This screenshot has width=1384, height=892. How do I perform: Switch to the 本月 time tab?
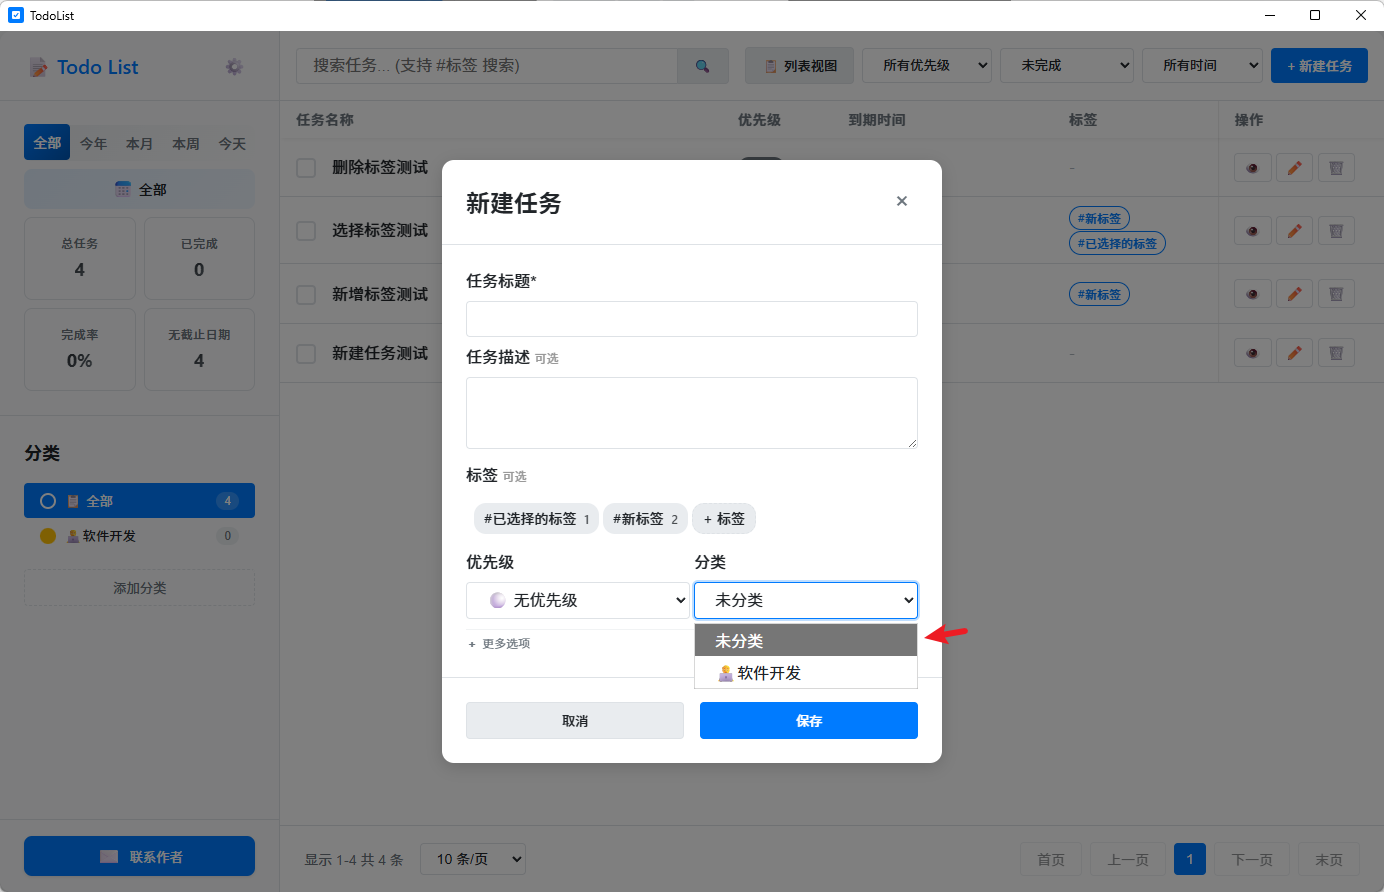point(139,143)
